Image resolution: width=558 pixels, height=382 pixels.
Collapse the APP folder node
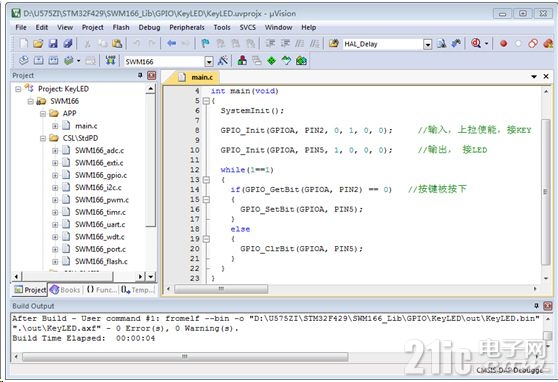43,114
